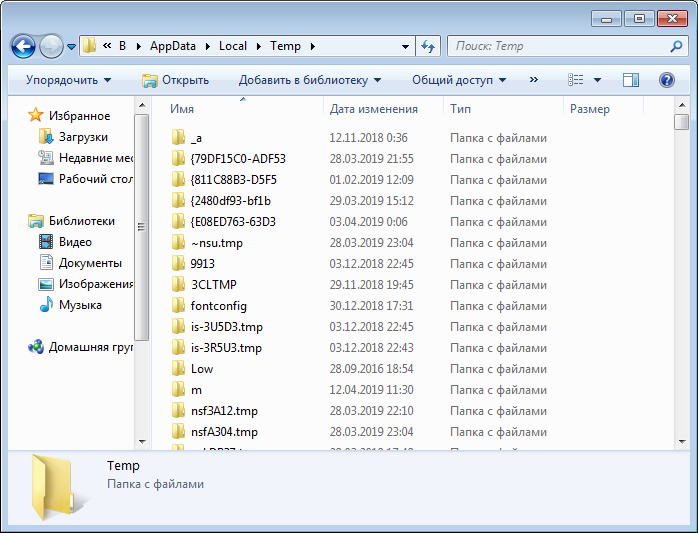This screenshot has width=698, height=533.
Task: Refresh the Temp folder view
Action: (428, 46)
